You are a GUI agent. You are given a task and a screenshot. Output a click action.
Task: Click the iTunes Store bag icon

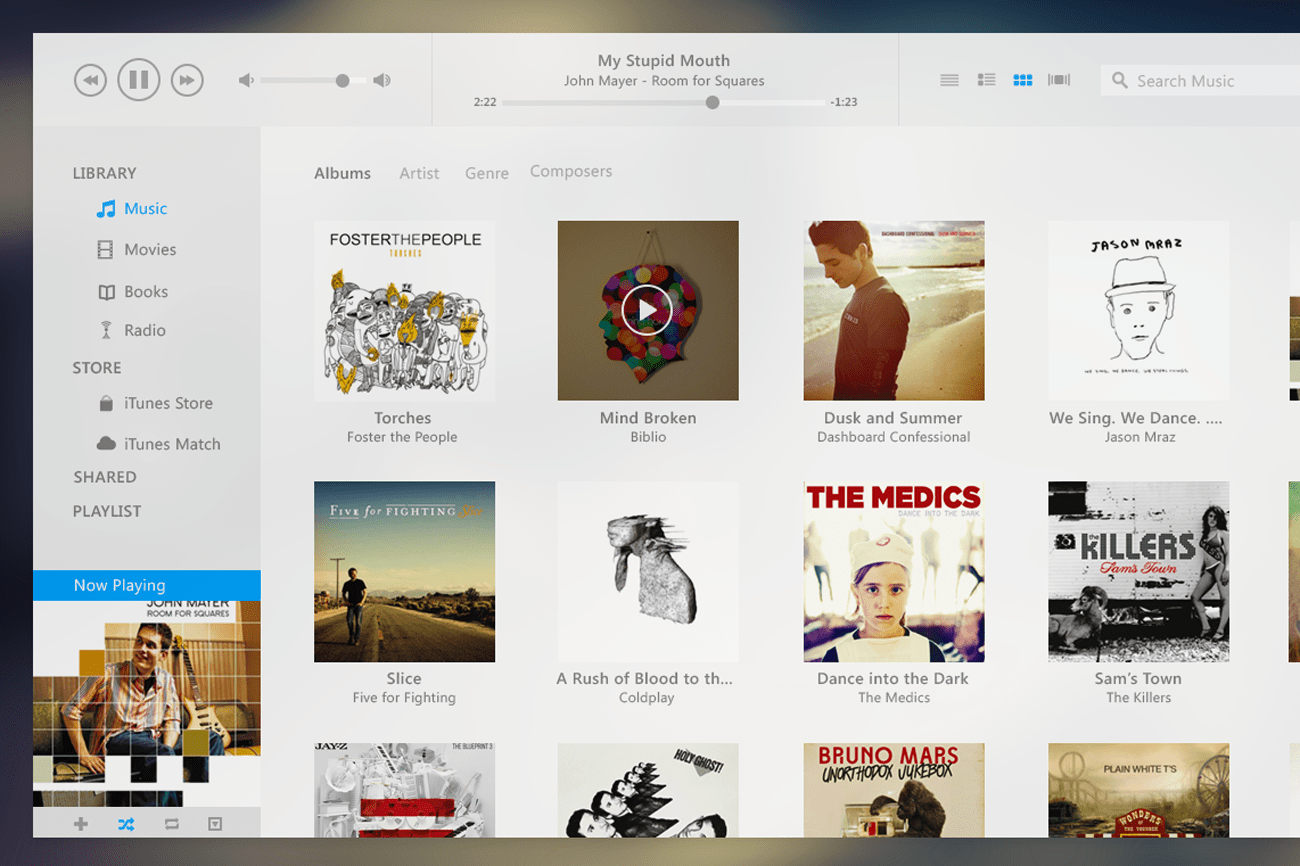click(106, 404)
